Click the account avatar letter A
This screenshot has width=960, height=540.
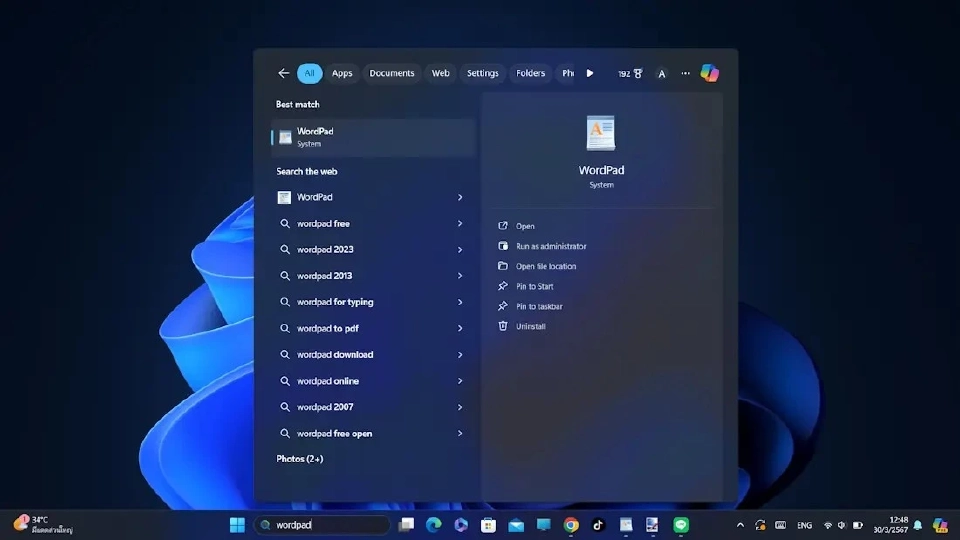coord(662,73)
